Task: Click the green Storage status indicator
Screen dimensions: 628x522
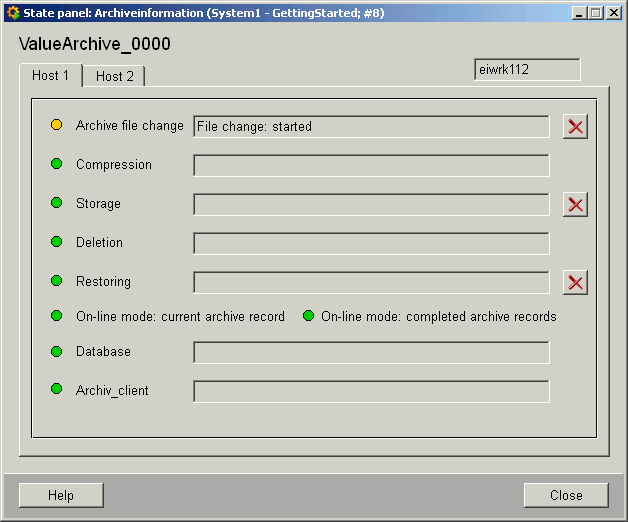Action: pyautogui.click(x=57, y=203)
